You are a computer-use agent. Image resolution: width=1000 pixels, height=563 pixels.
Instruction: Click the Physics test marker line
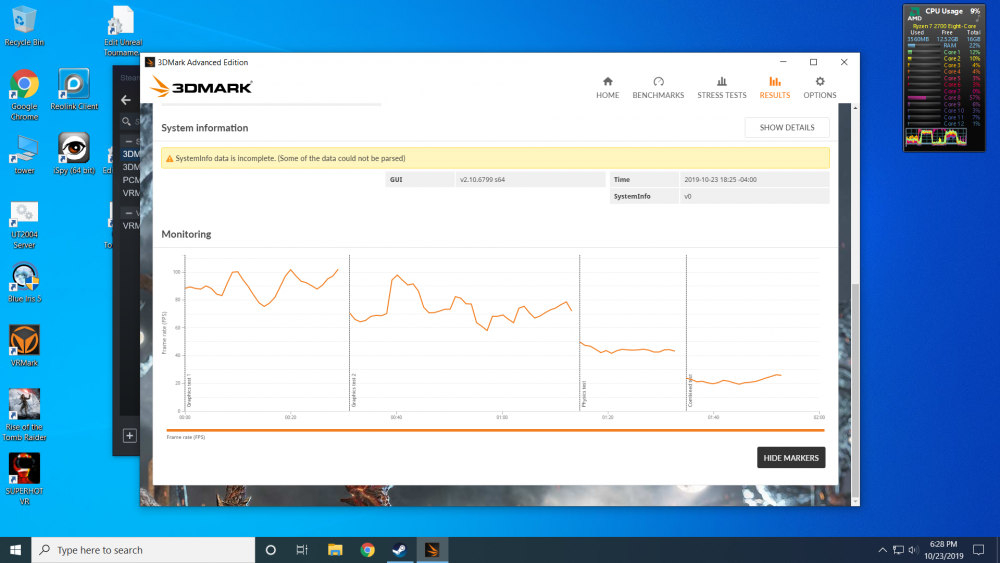click(x=580, y=332)
